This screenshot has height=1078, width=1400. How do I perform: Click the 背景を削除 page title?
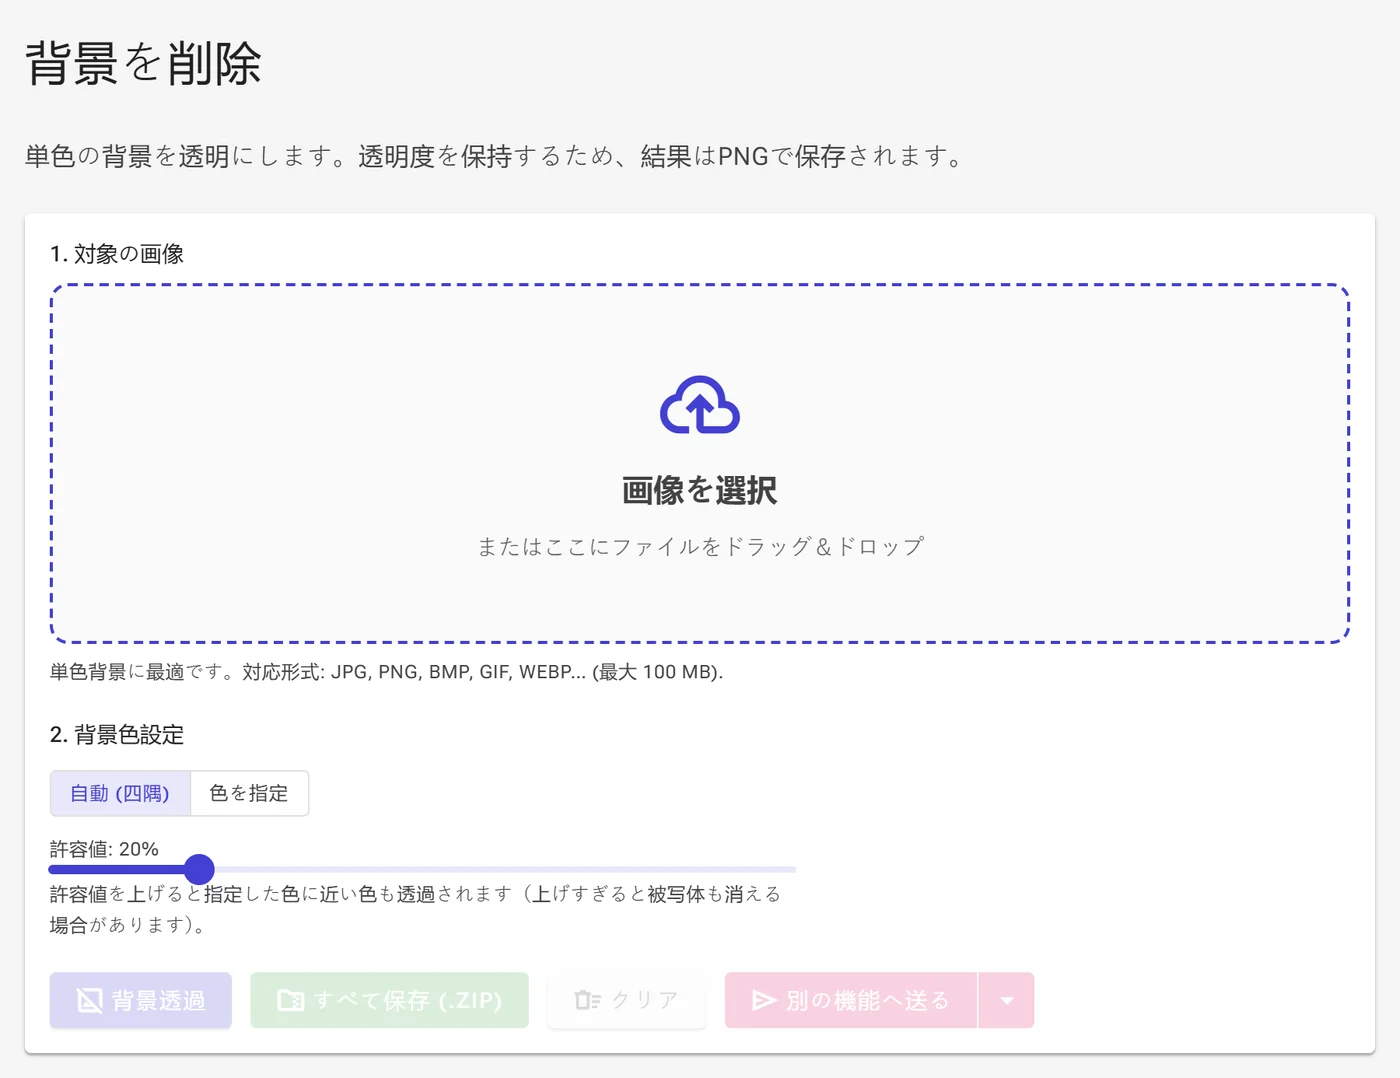[143, 63]
